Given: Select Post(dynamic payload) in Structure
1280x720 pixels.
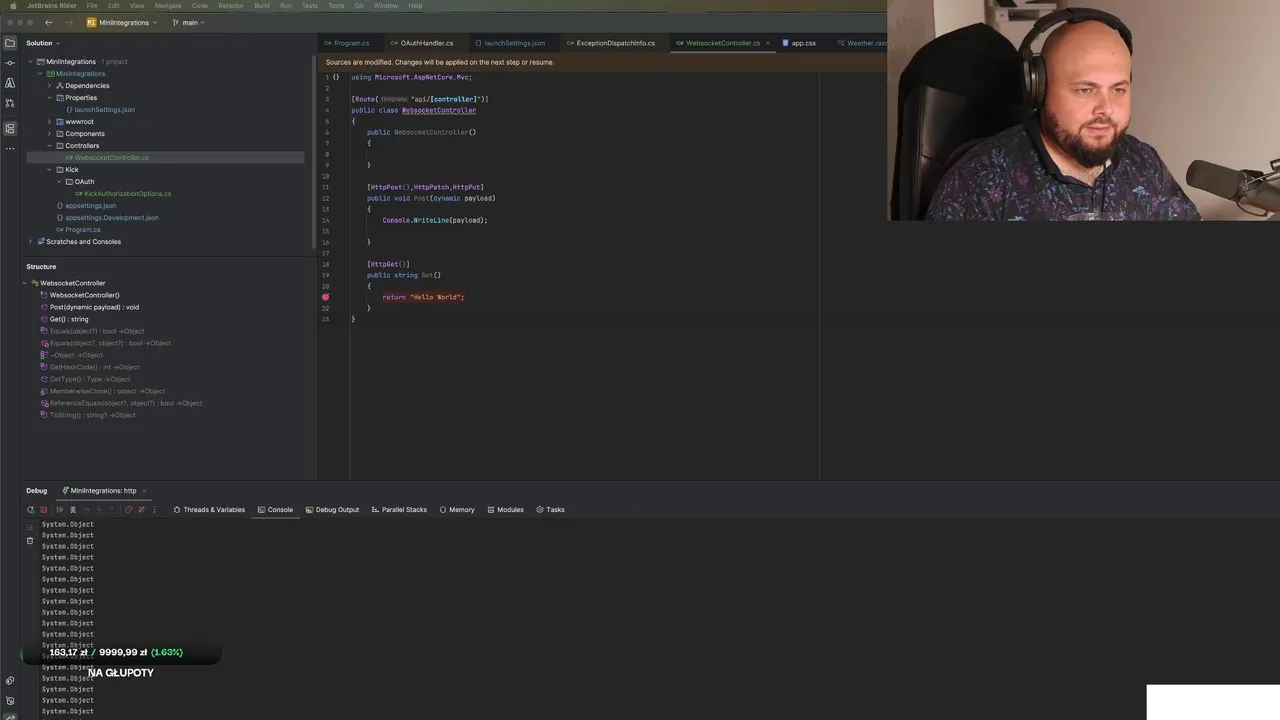Looking at the screenshot, I should point(94,307).
